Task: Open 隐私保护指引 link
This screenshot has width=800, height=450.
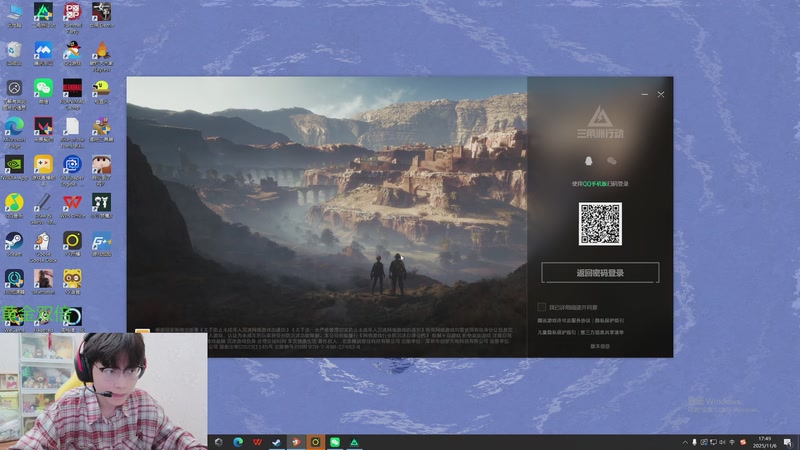Action: click(x=609, y=320)
